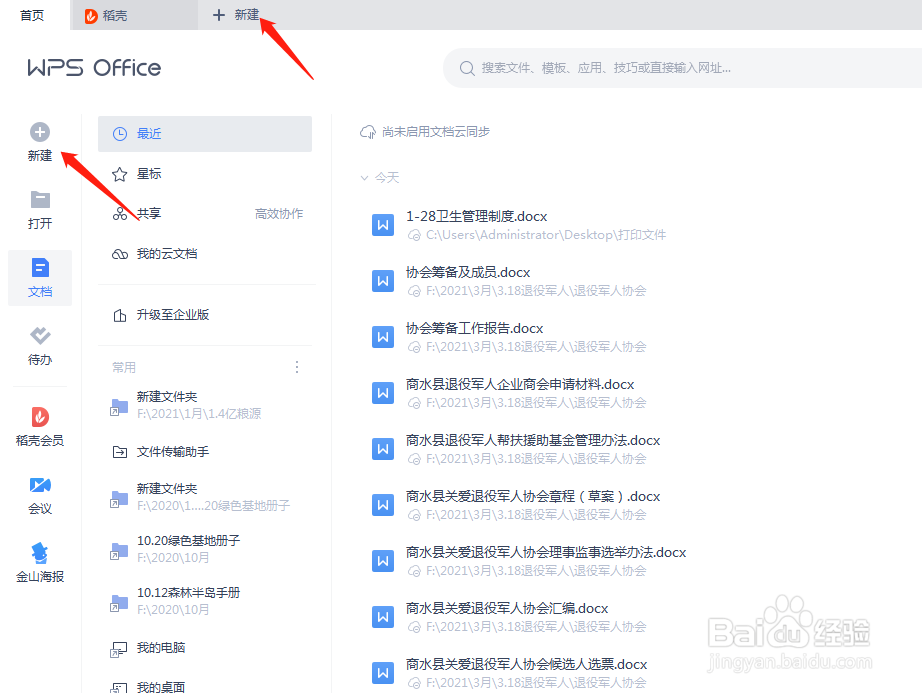Click the 稻壳 tab logo icon

91,16
